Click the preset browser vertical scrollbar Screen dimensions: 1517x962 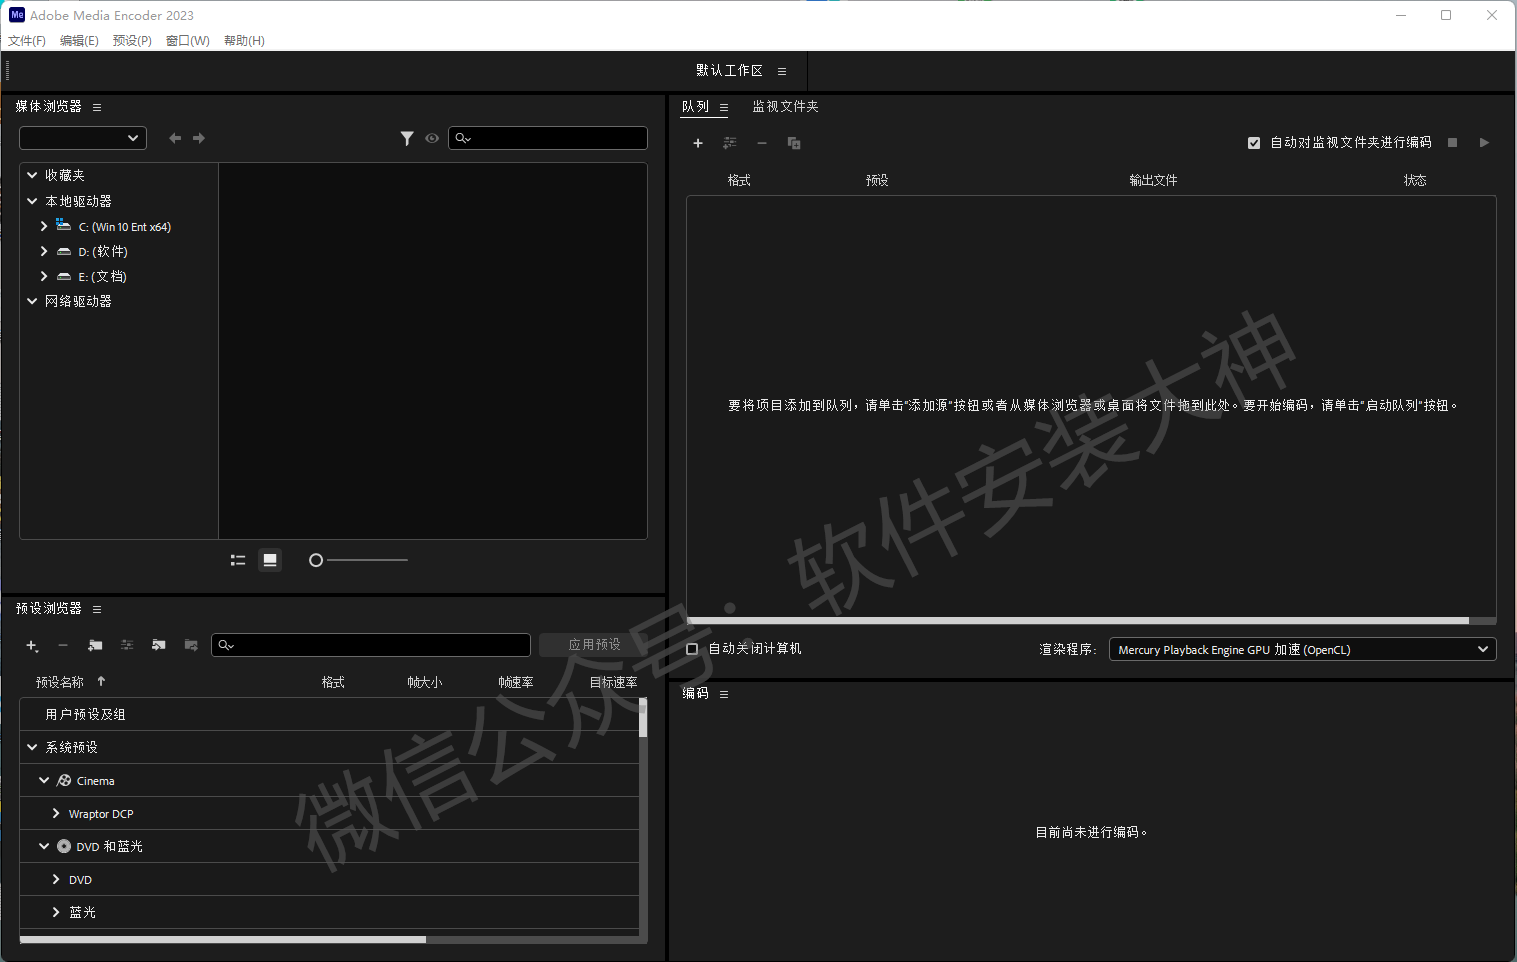[643, 719]
